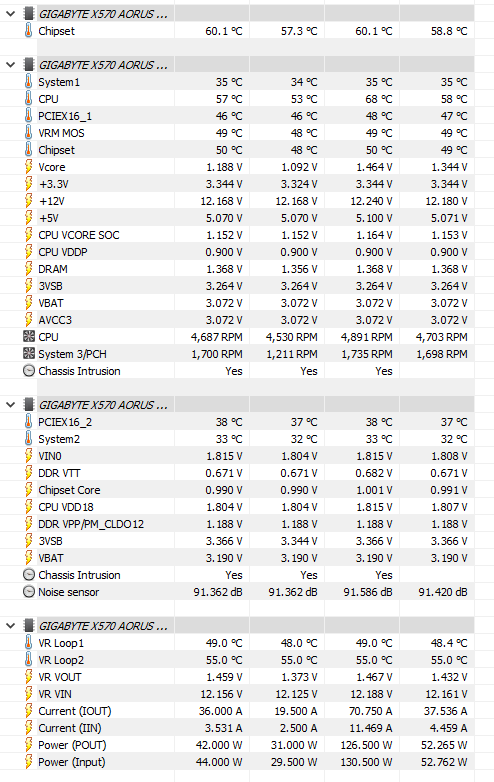Viewport: 494px width, 782px height.
Task: Click the Noise sensor row label
Action: click(x=69, y=592)
